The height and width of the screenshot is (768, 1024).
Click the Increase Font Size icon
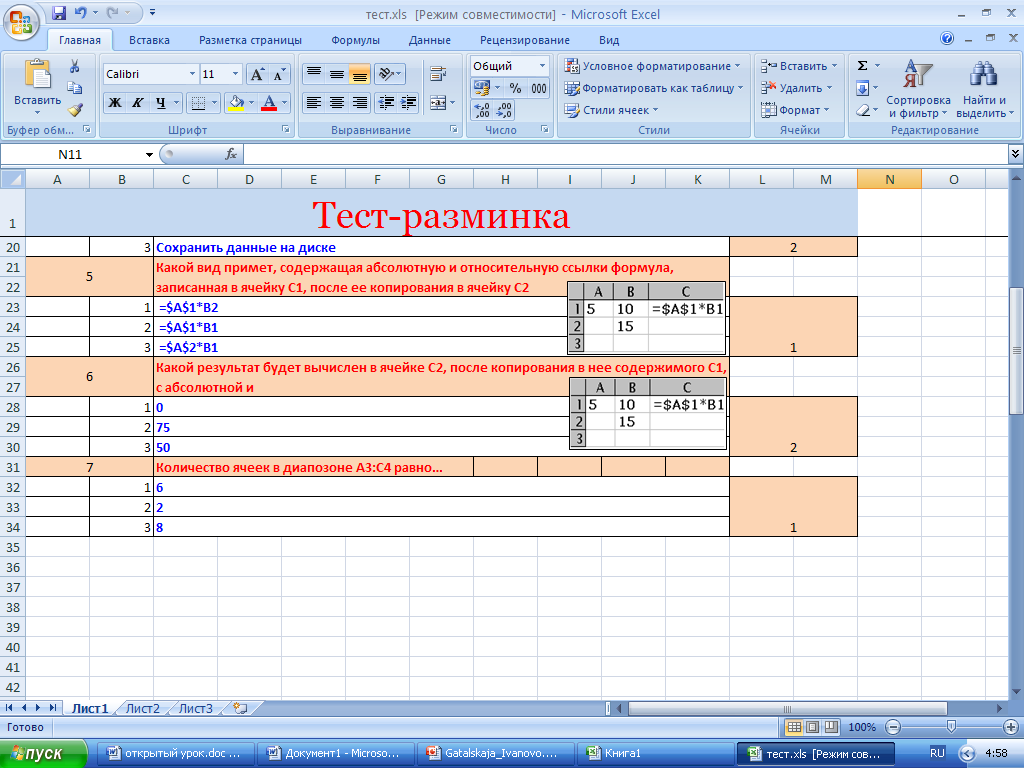point(257,75)
